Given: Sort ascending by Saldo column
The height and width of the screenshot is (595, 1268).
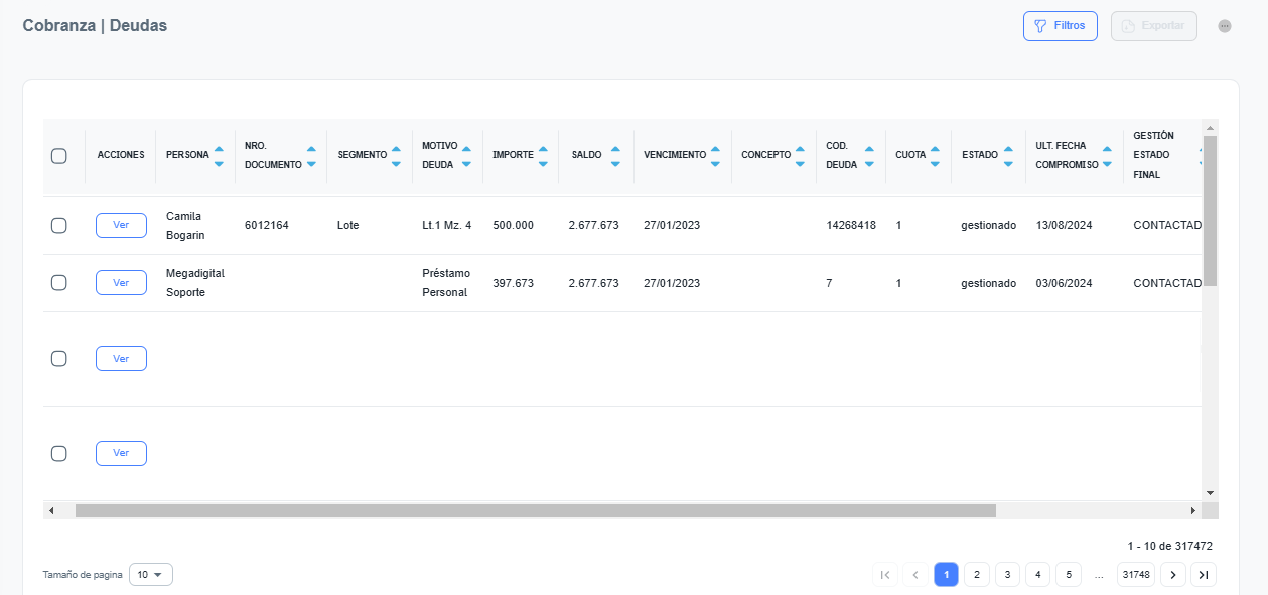Looking at the screenshot, I should click(615, 149).
